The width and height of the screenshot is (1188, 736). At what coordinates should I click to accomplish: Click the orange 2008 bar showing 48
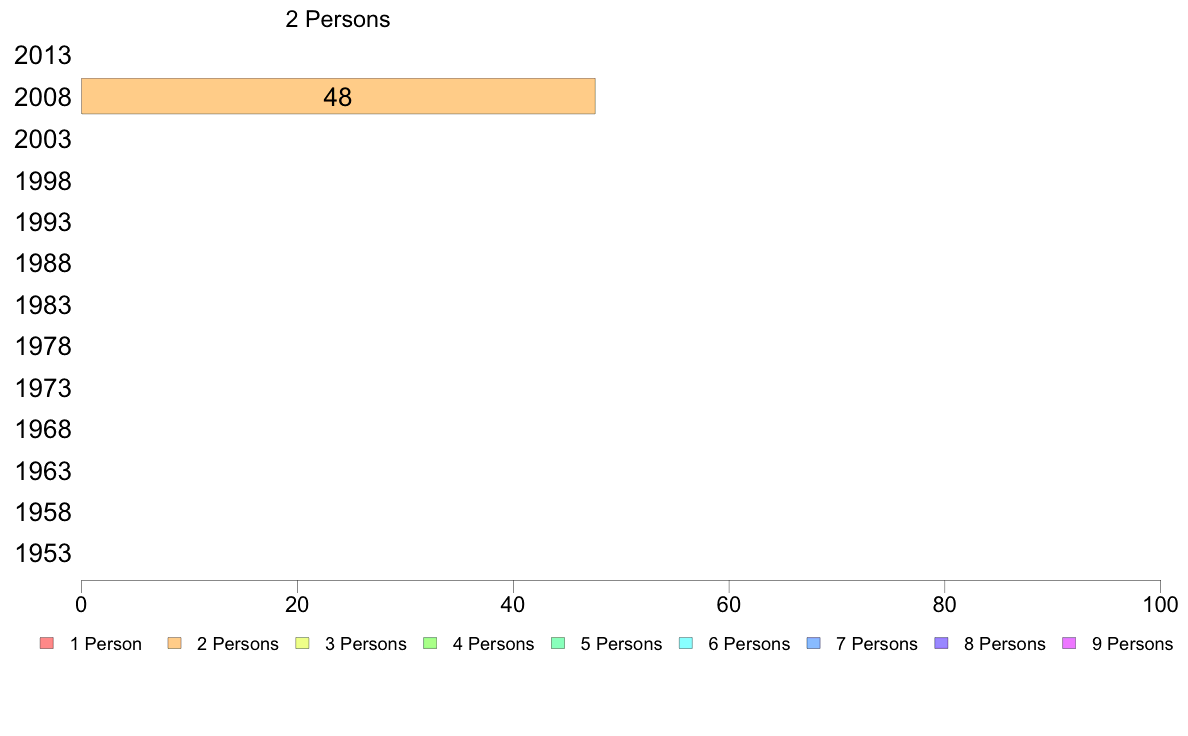click(338, 96)
